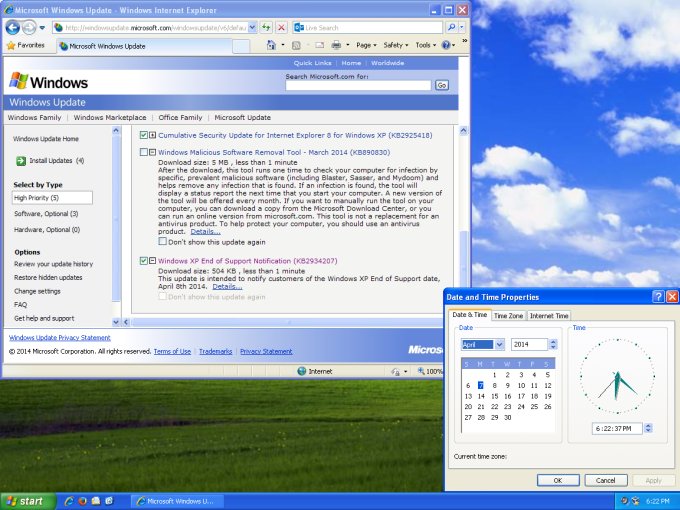Open the Windows Marketplace link

110,118
